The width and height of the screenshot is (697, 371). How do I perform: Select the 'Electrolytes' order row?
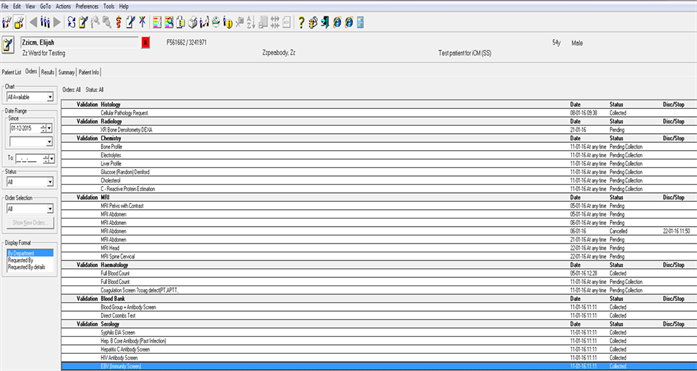click(x=379, y=155)
